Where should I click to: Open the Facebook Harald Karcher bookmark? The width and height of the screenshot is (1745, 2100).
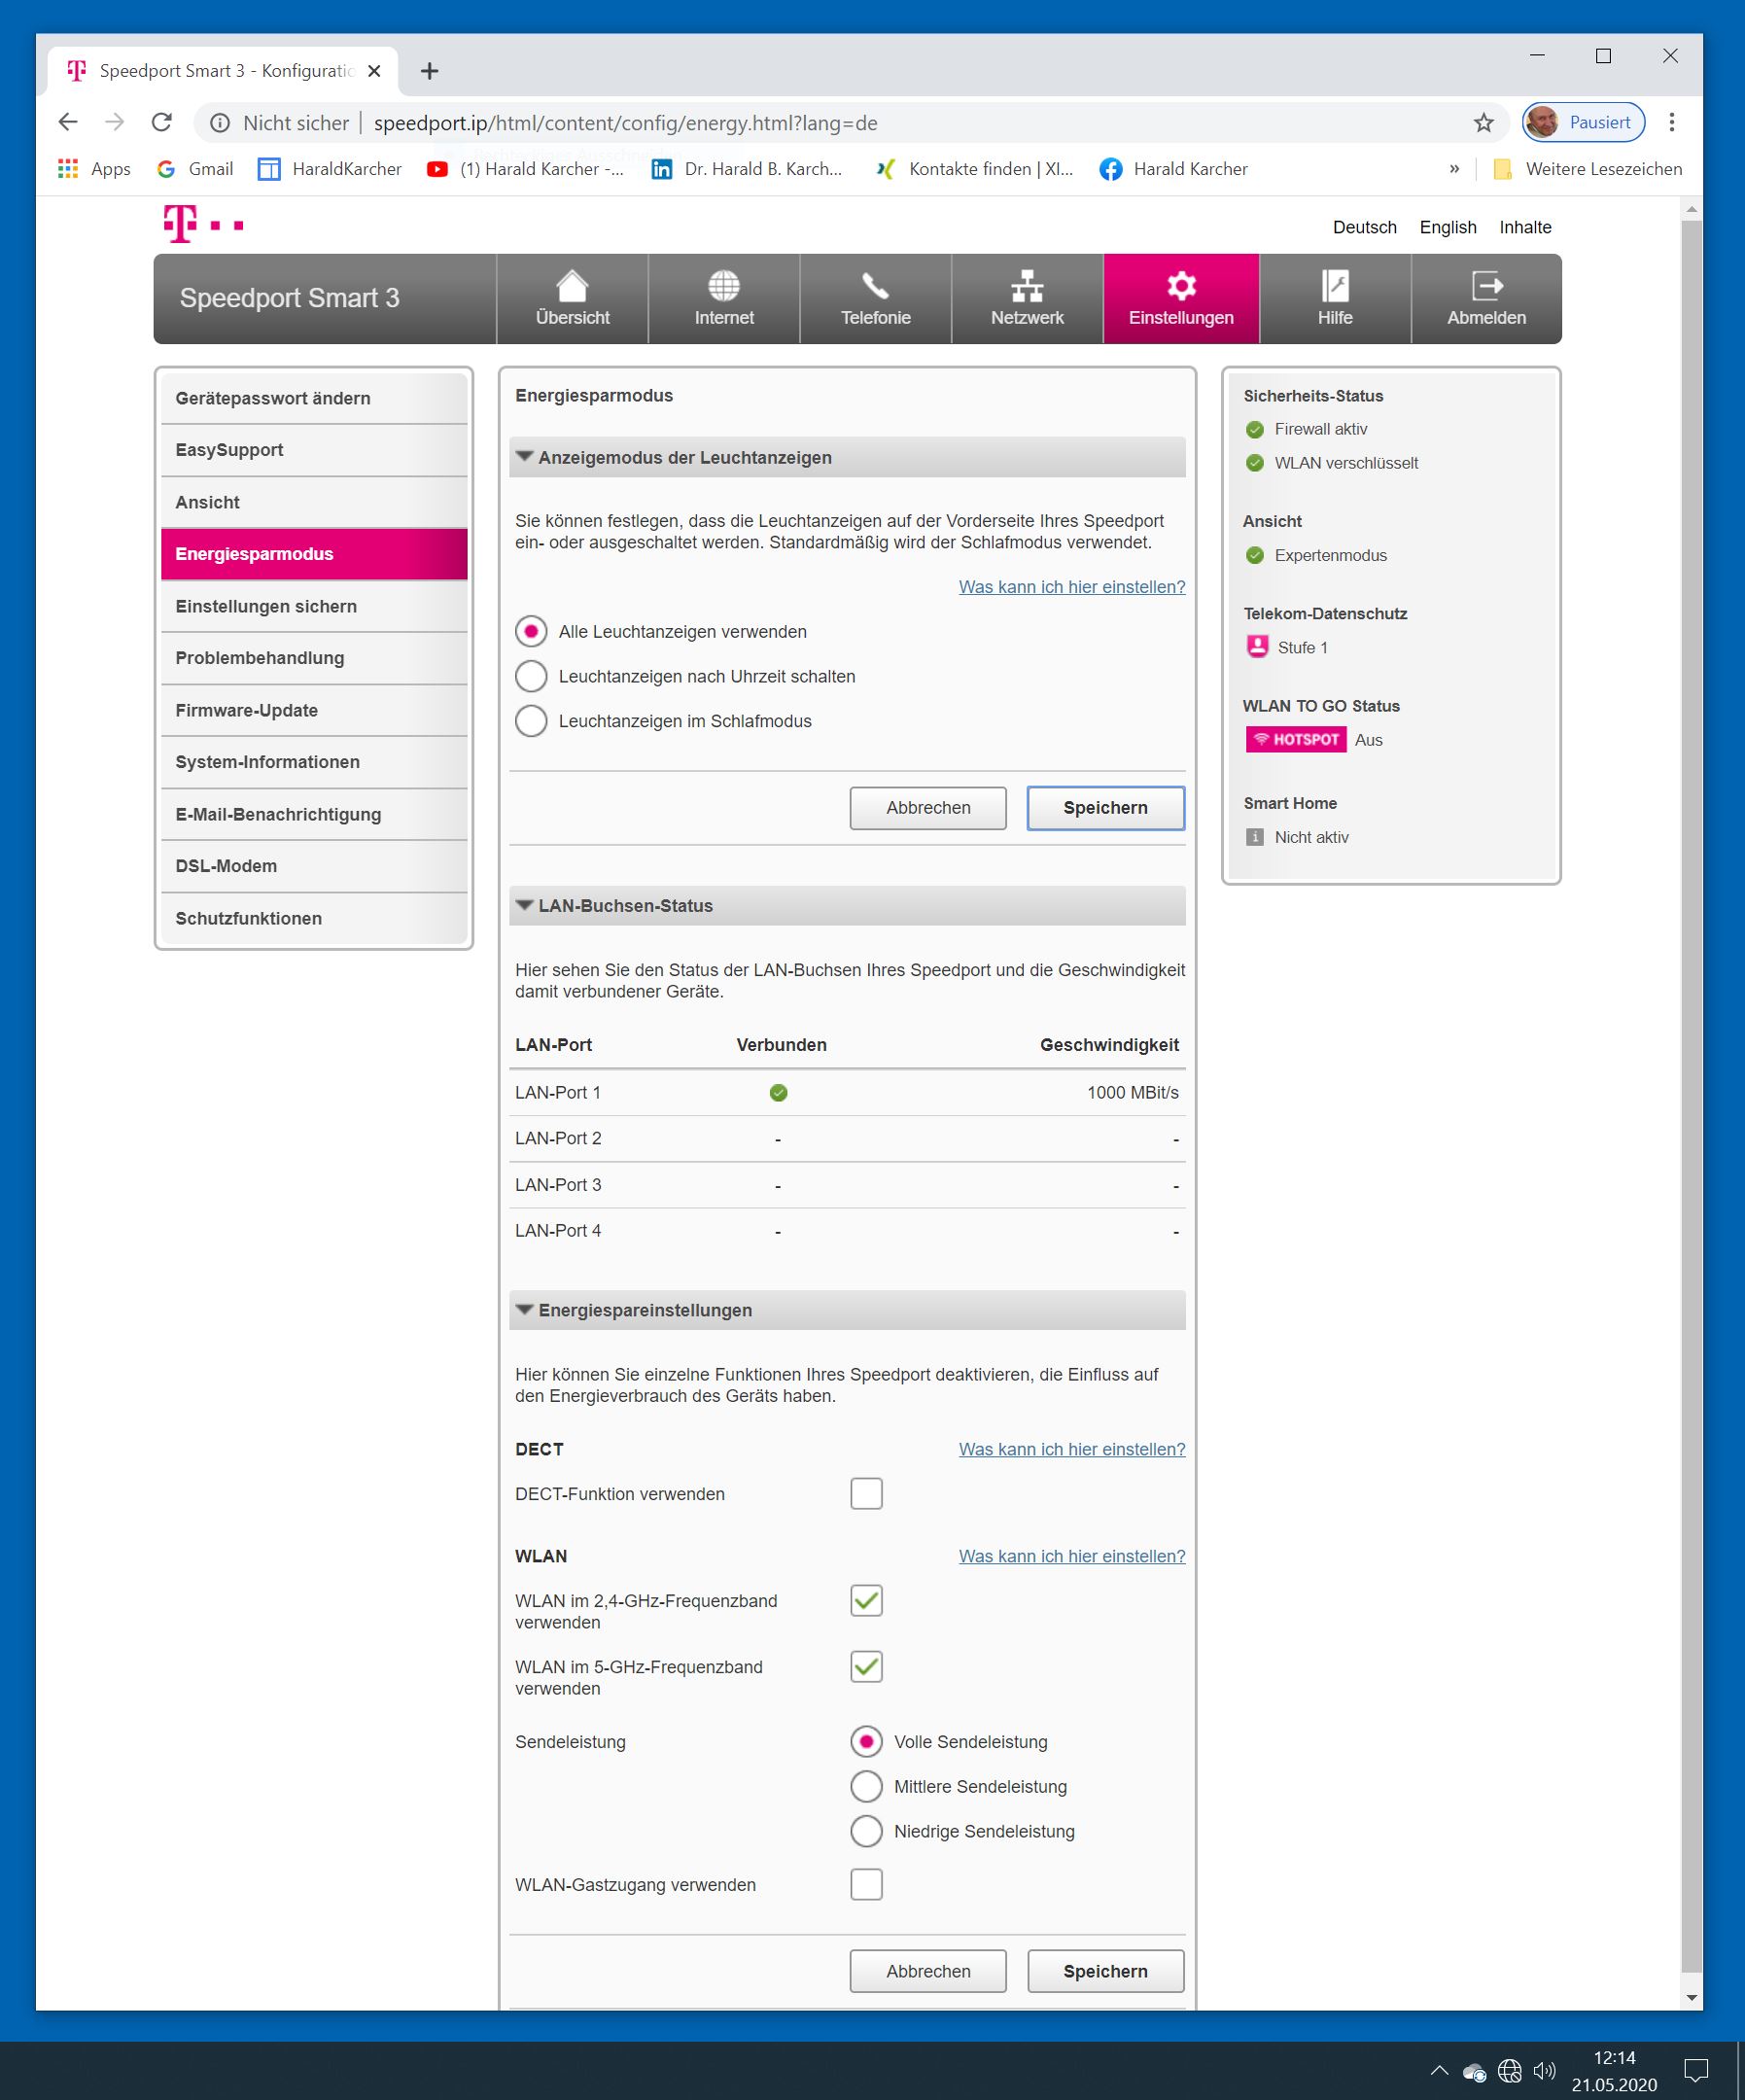[x=1174, y=169]
